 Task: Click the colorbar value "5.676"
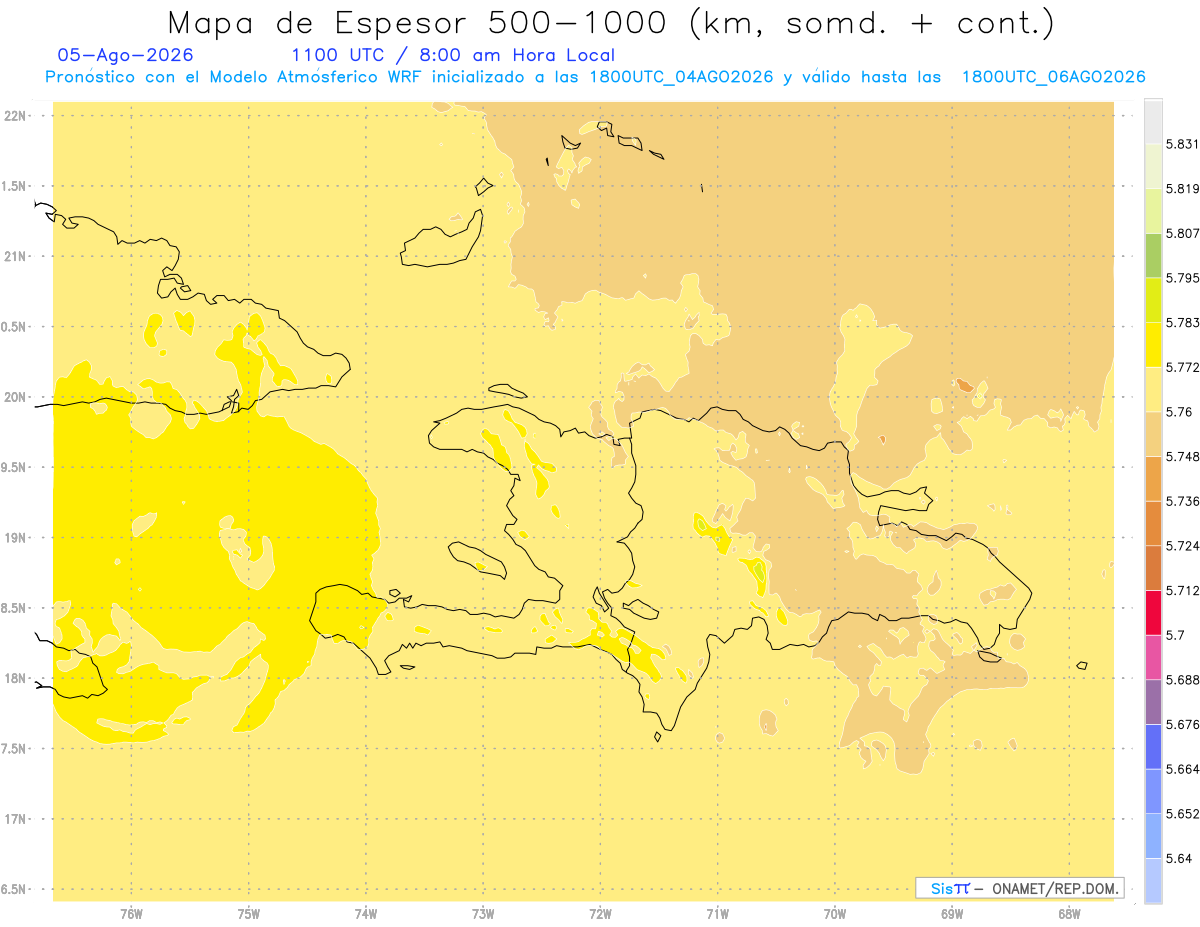(x=1182, y=724)
